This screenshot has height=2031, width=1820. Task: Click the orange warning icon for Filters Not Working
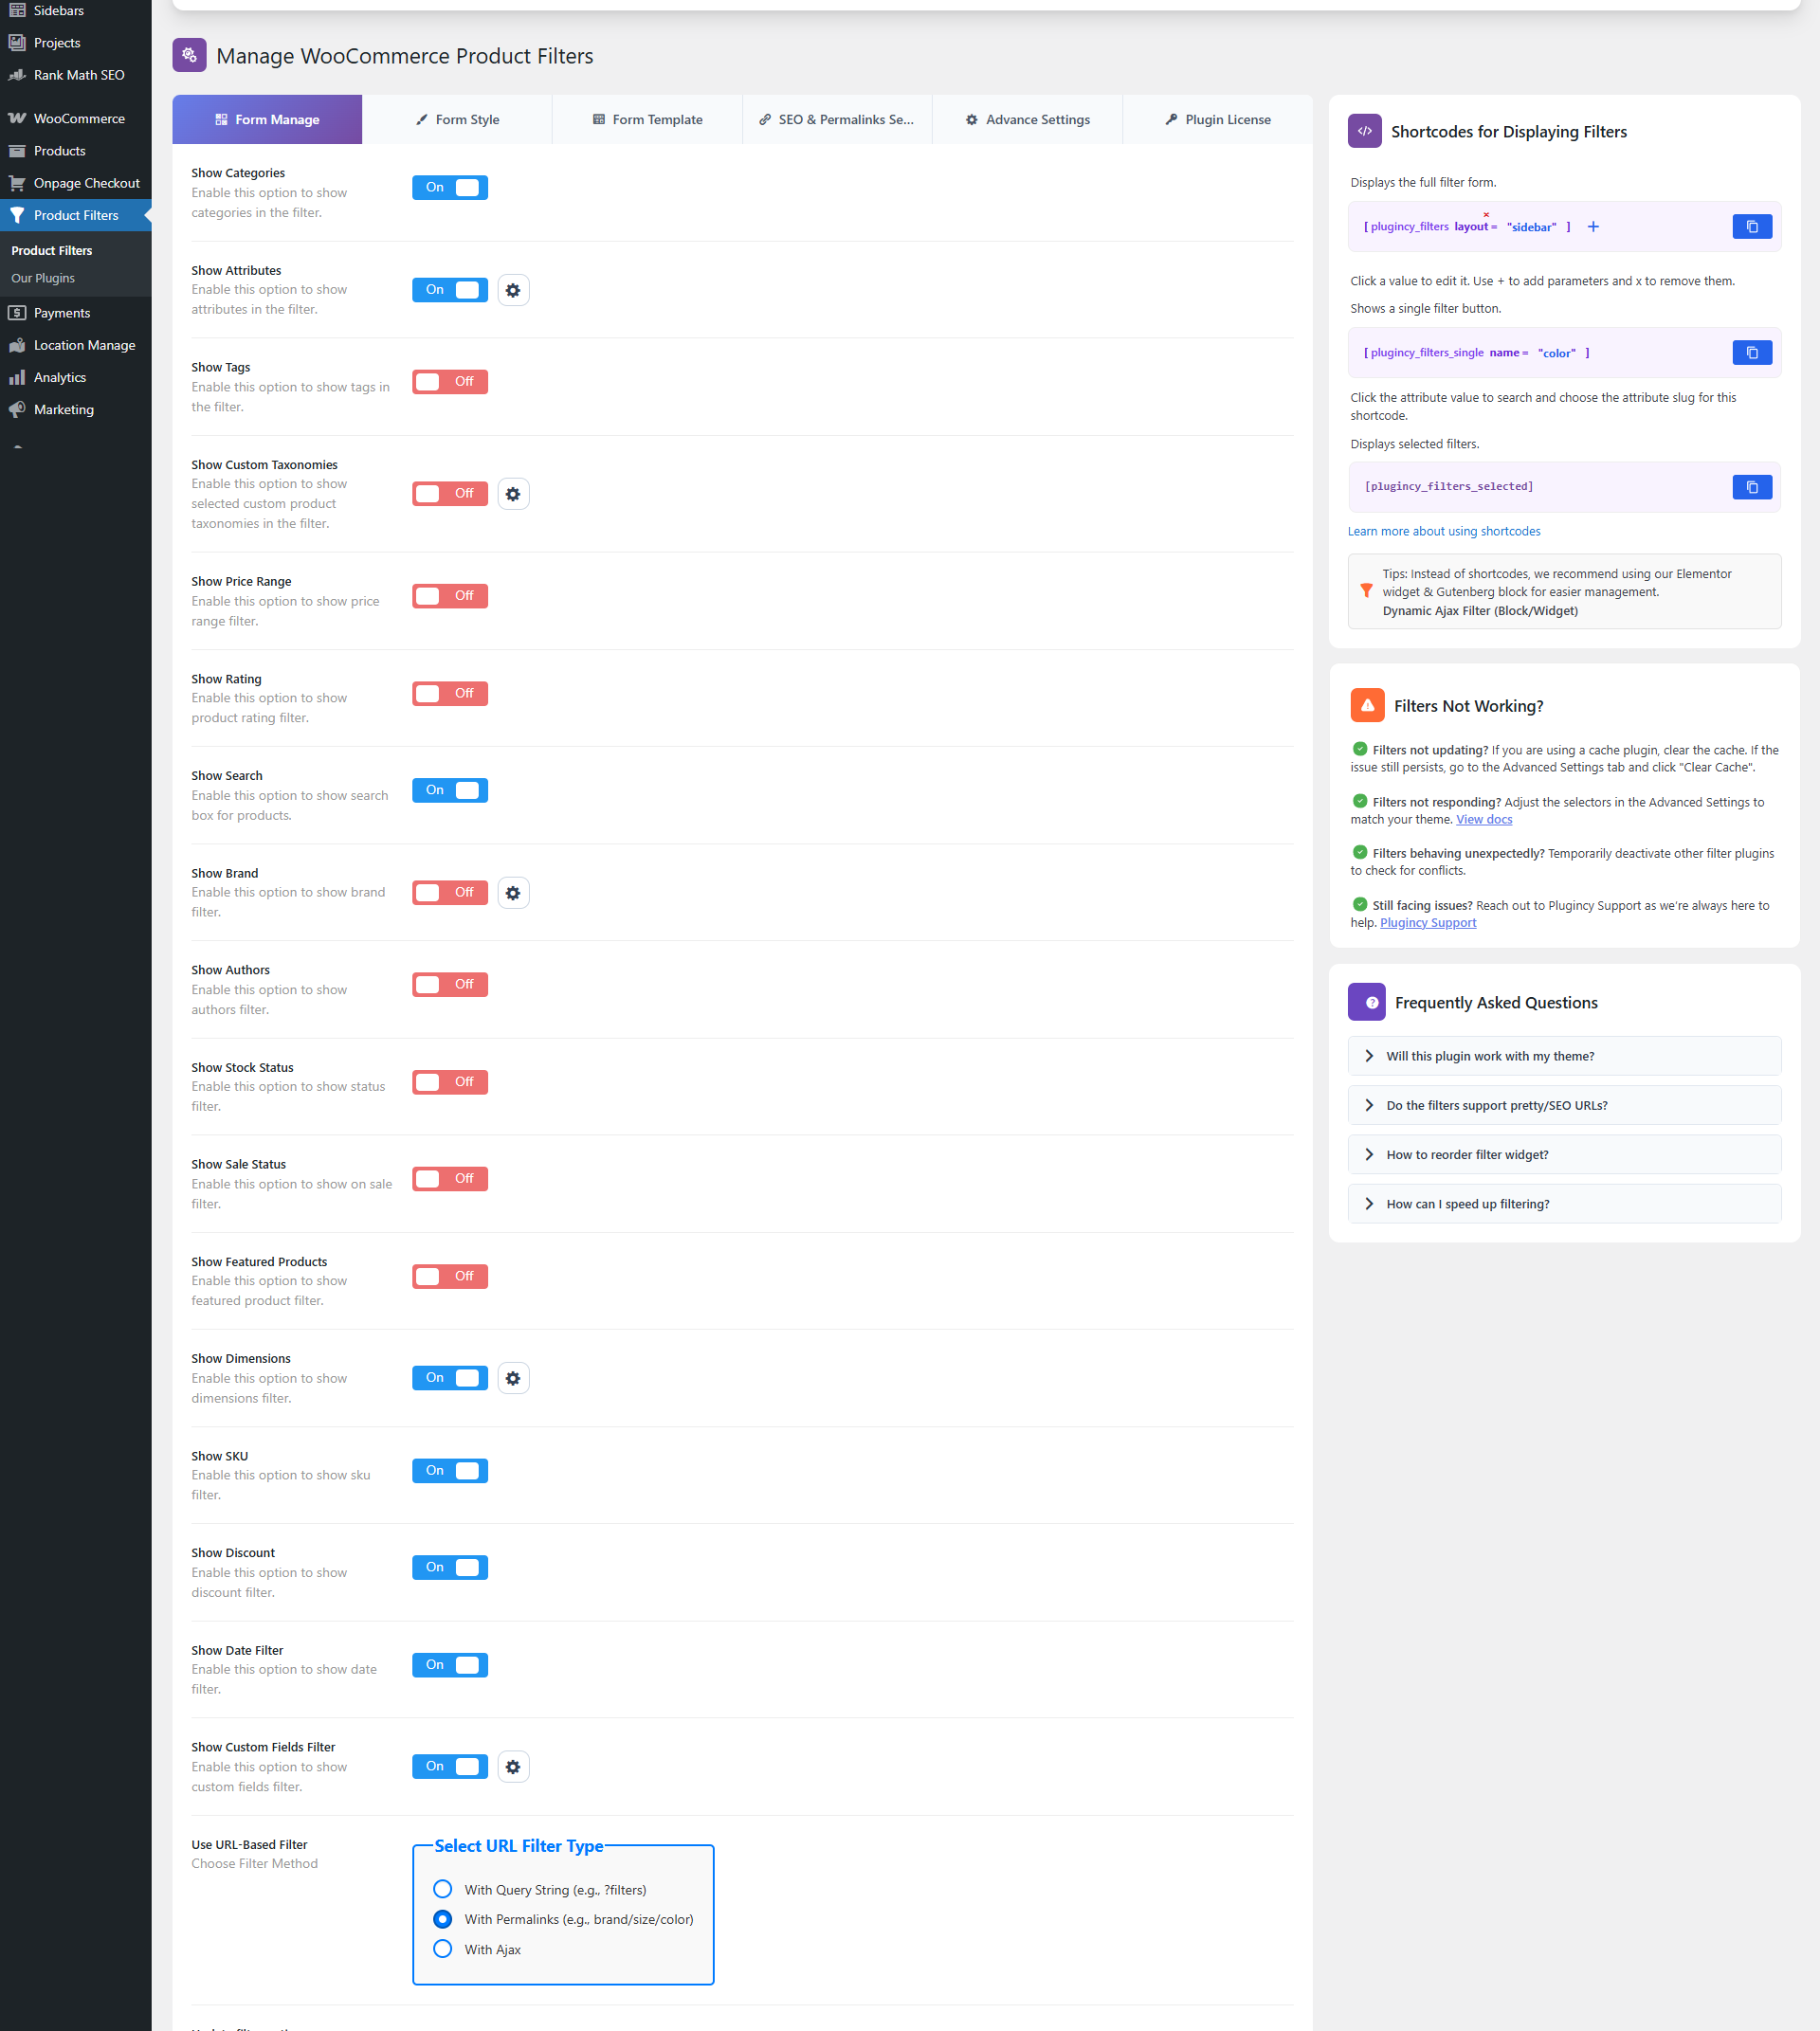(x=1367, y=705)
